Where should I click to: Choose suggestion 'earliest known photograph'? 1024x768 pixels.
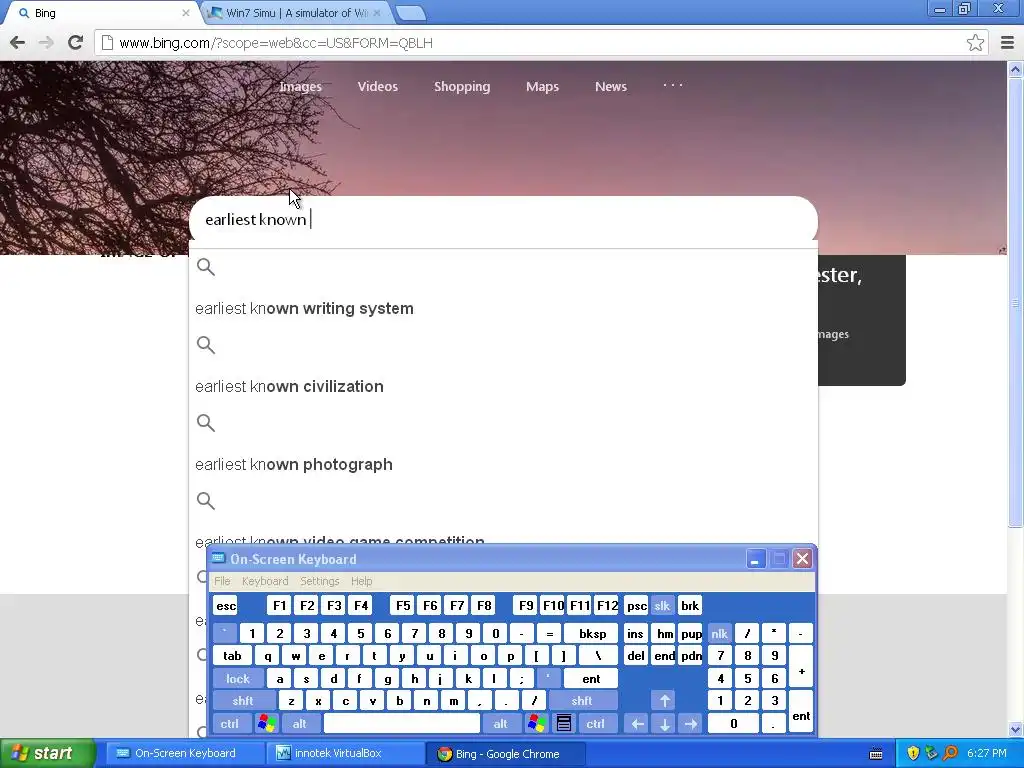point(294,464)
